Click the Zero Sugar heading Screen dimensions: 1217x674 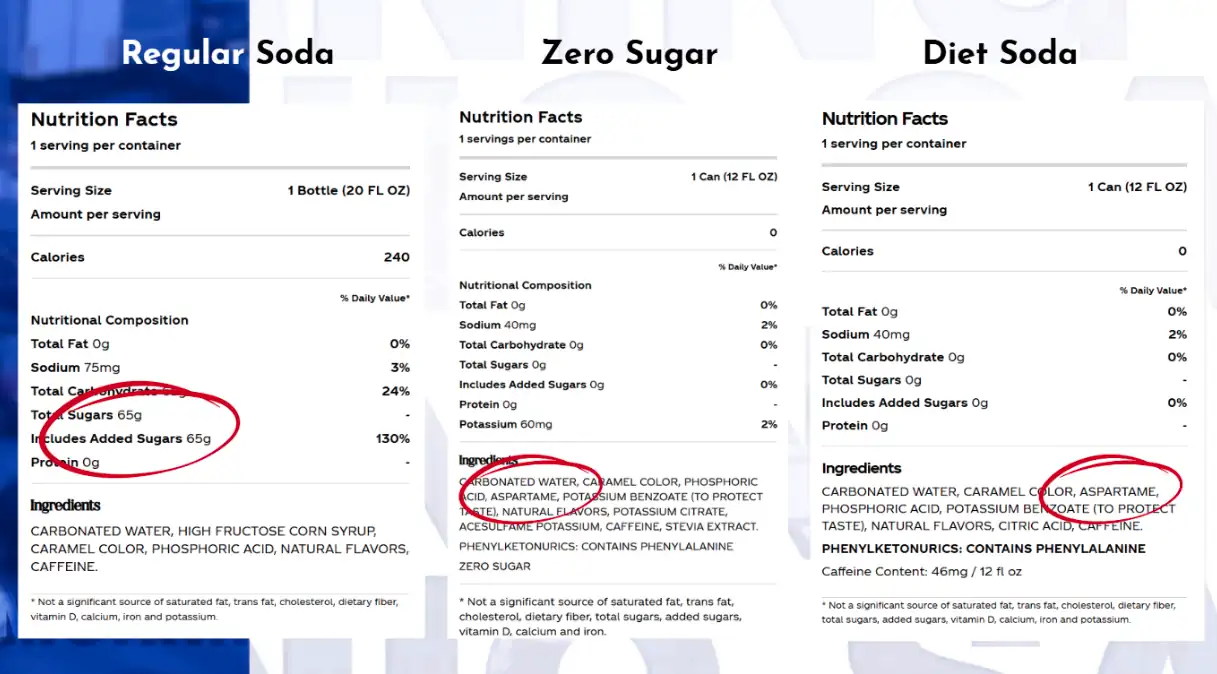tap(629, 53)
